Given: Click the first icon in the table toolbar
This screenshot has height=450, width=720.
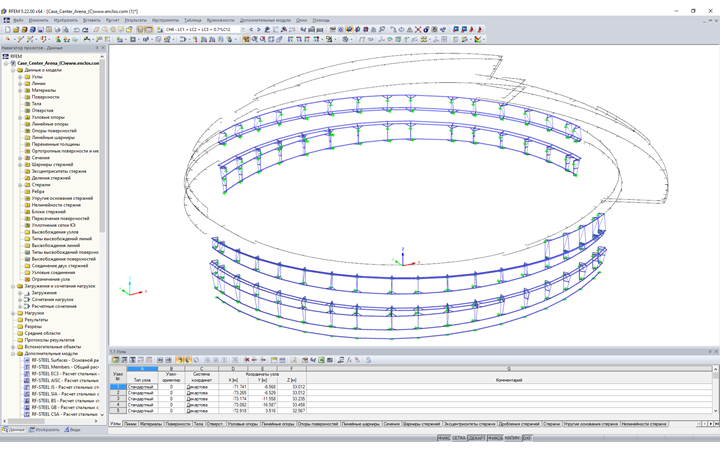Looking at the screenshot, I should click(116, 360).
